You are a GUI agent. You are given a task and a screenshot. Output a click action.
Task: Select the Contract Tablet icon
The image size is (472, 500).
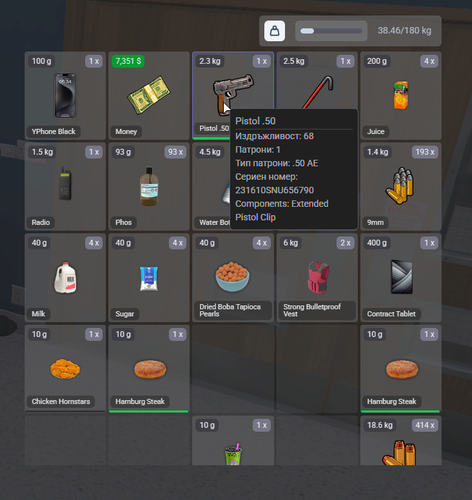401,277
